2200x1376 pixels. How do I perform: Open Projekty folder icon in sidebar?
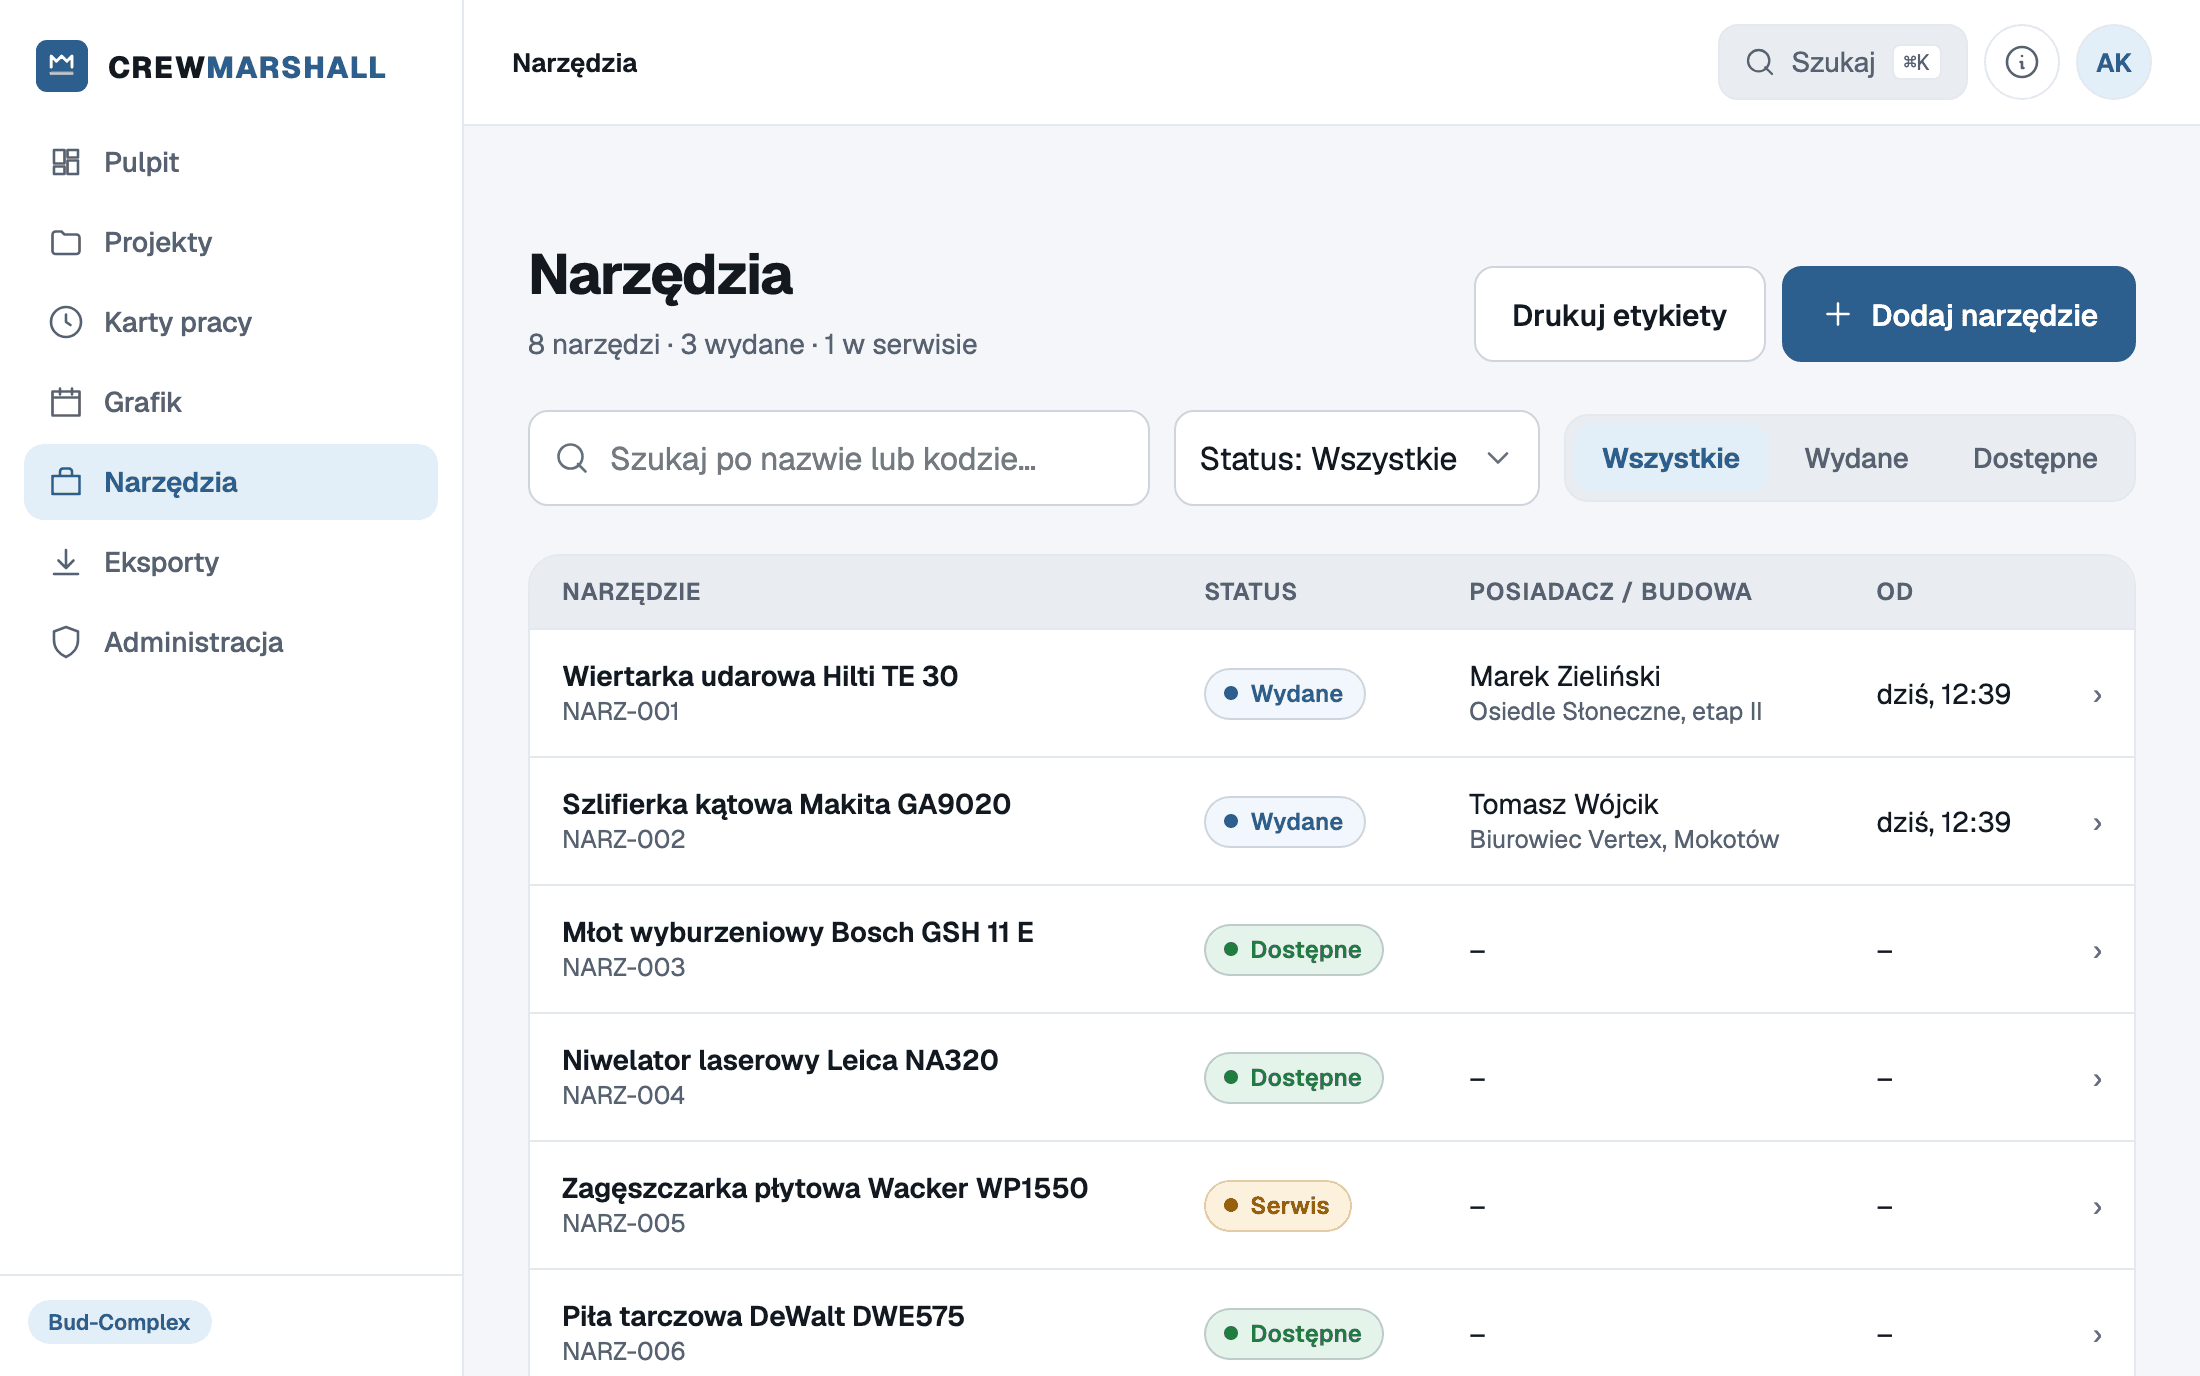tap(66, 242)
